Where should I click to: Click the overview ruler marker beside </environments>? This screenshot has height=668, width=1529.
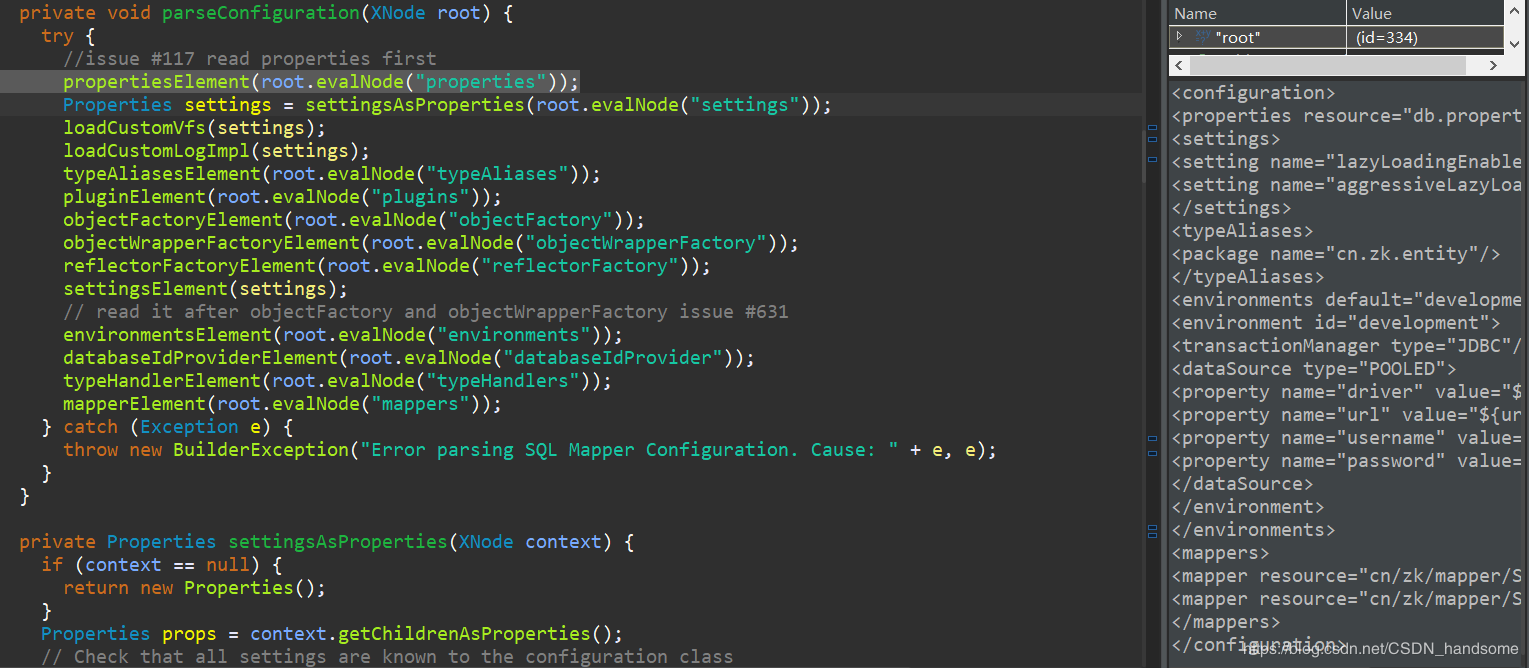(1152, 530)
